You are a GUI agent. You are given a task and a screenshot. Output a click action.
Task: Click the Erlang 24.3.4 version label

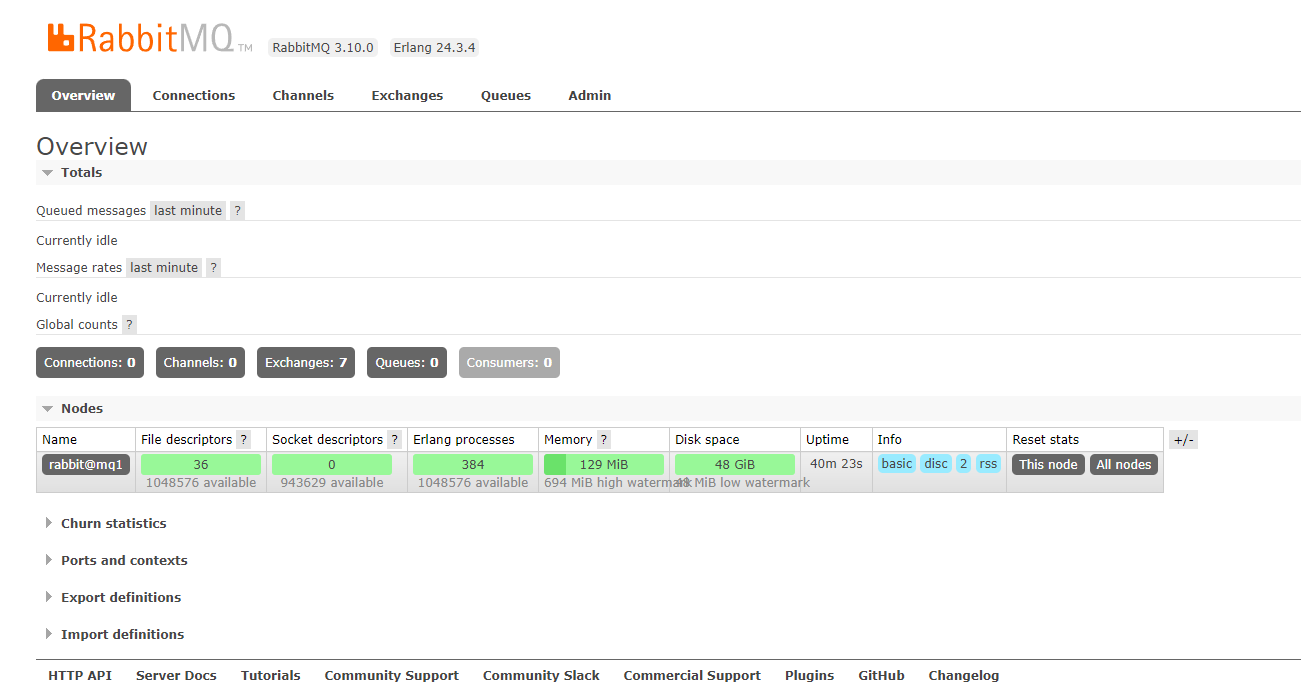click(x=434, y=48)
